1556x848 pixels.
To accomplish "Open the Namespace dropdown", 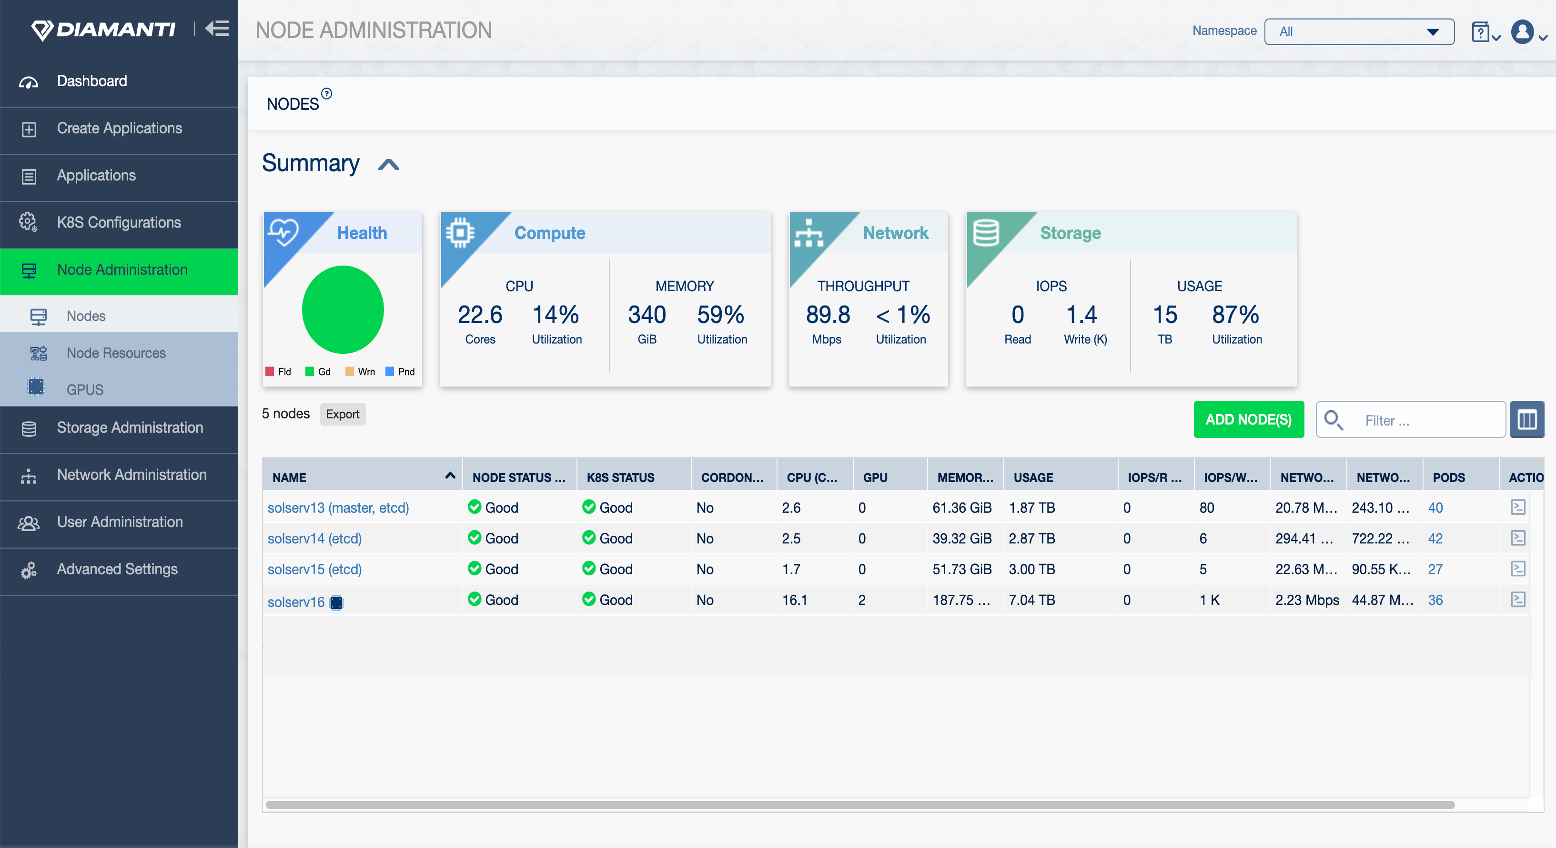I will click(x=1358, y=32).
